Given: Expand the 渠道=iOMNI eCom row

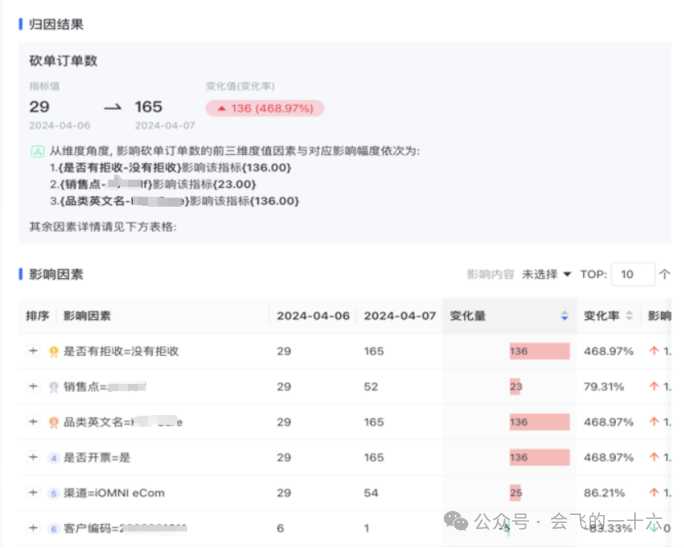Looking at the screenshot, I should coord(33,493).
